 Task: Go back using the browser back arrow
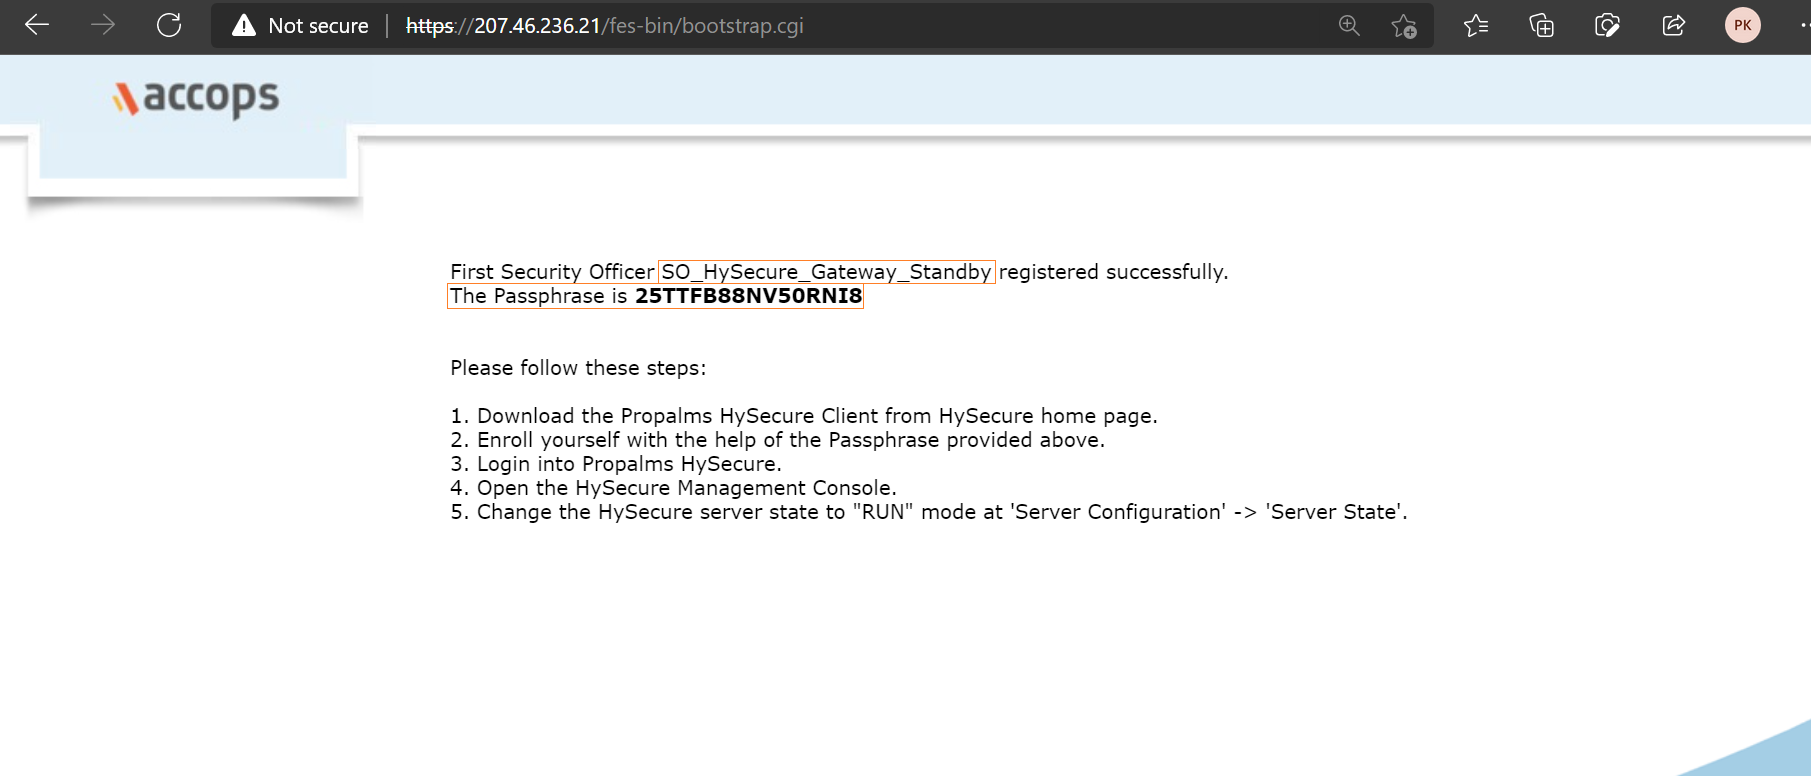pos(37,25)
